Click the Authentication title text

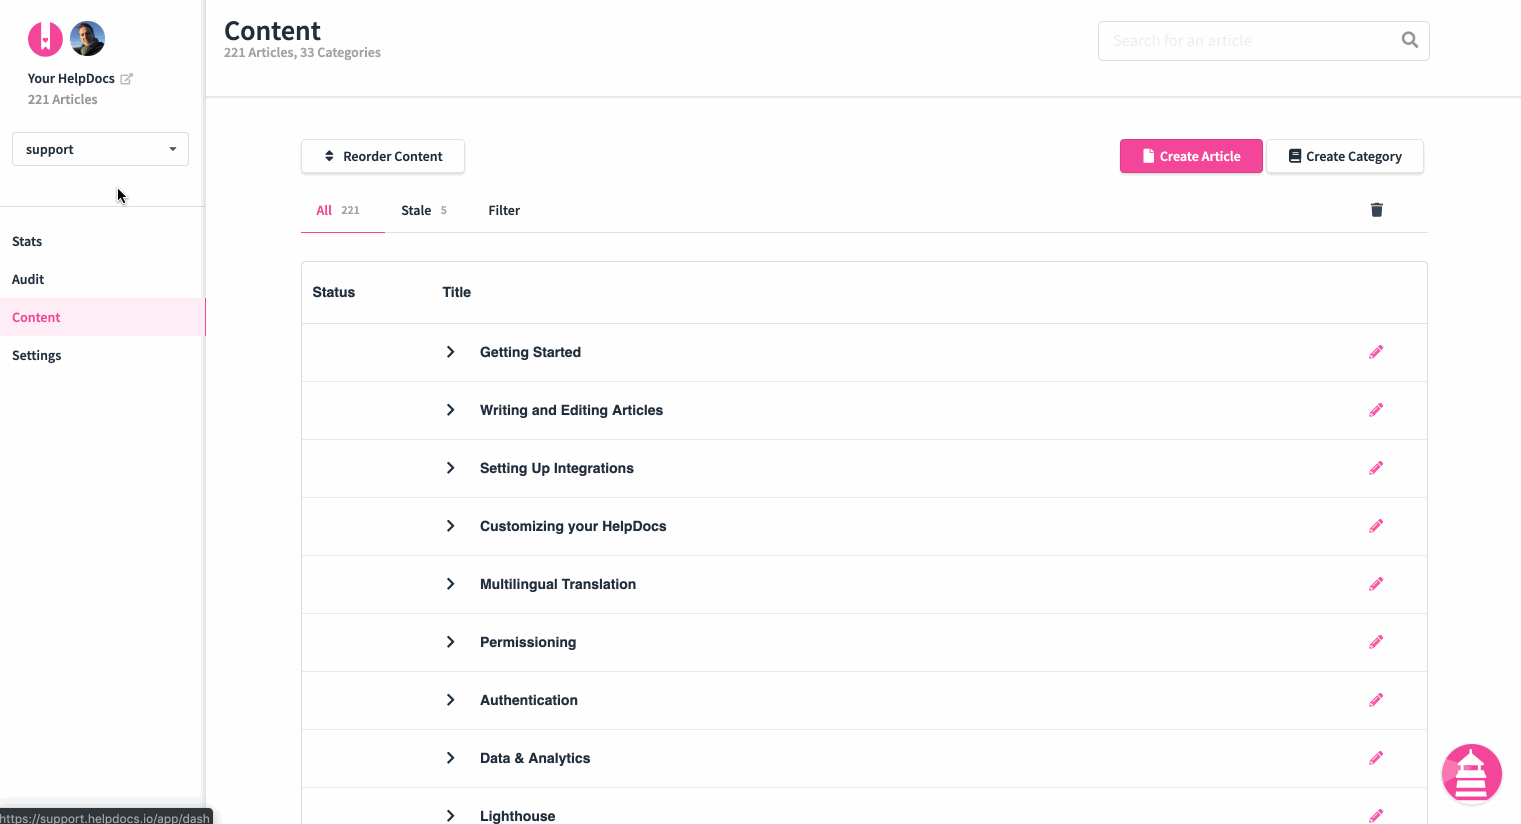point(529,700)
